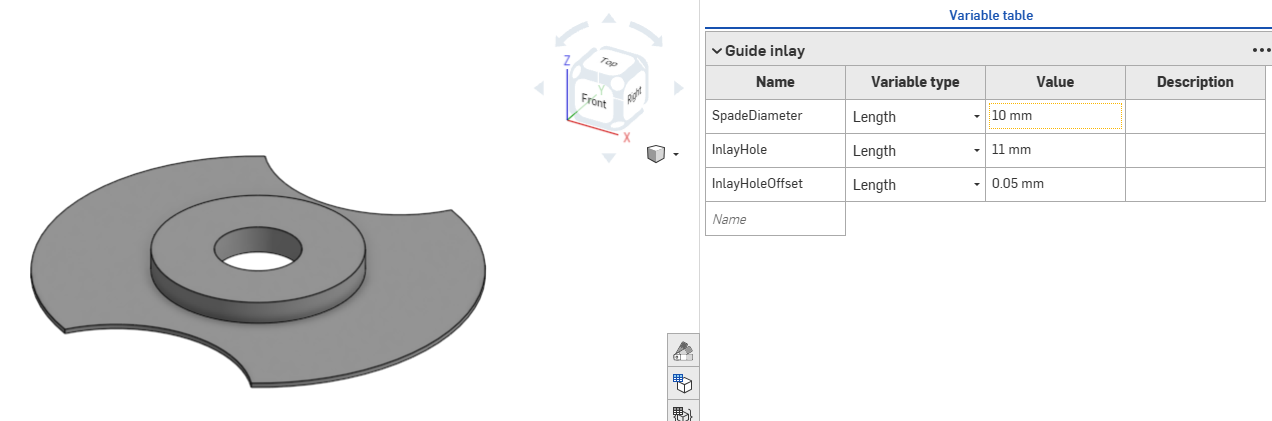Open the custom tables panel icon
1272x421 pixels.
point(684,411)
